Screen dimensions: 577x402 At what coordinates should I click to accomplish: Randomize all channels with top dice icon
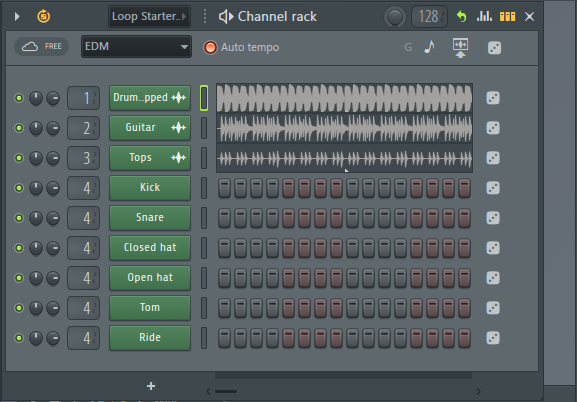point(494,48)
